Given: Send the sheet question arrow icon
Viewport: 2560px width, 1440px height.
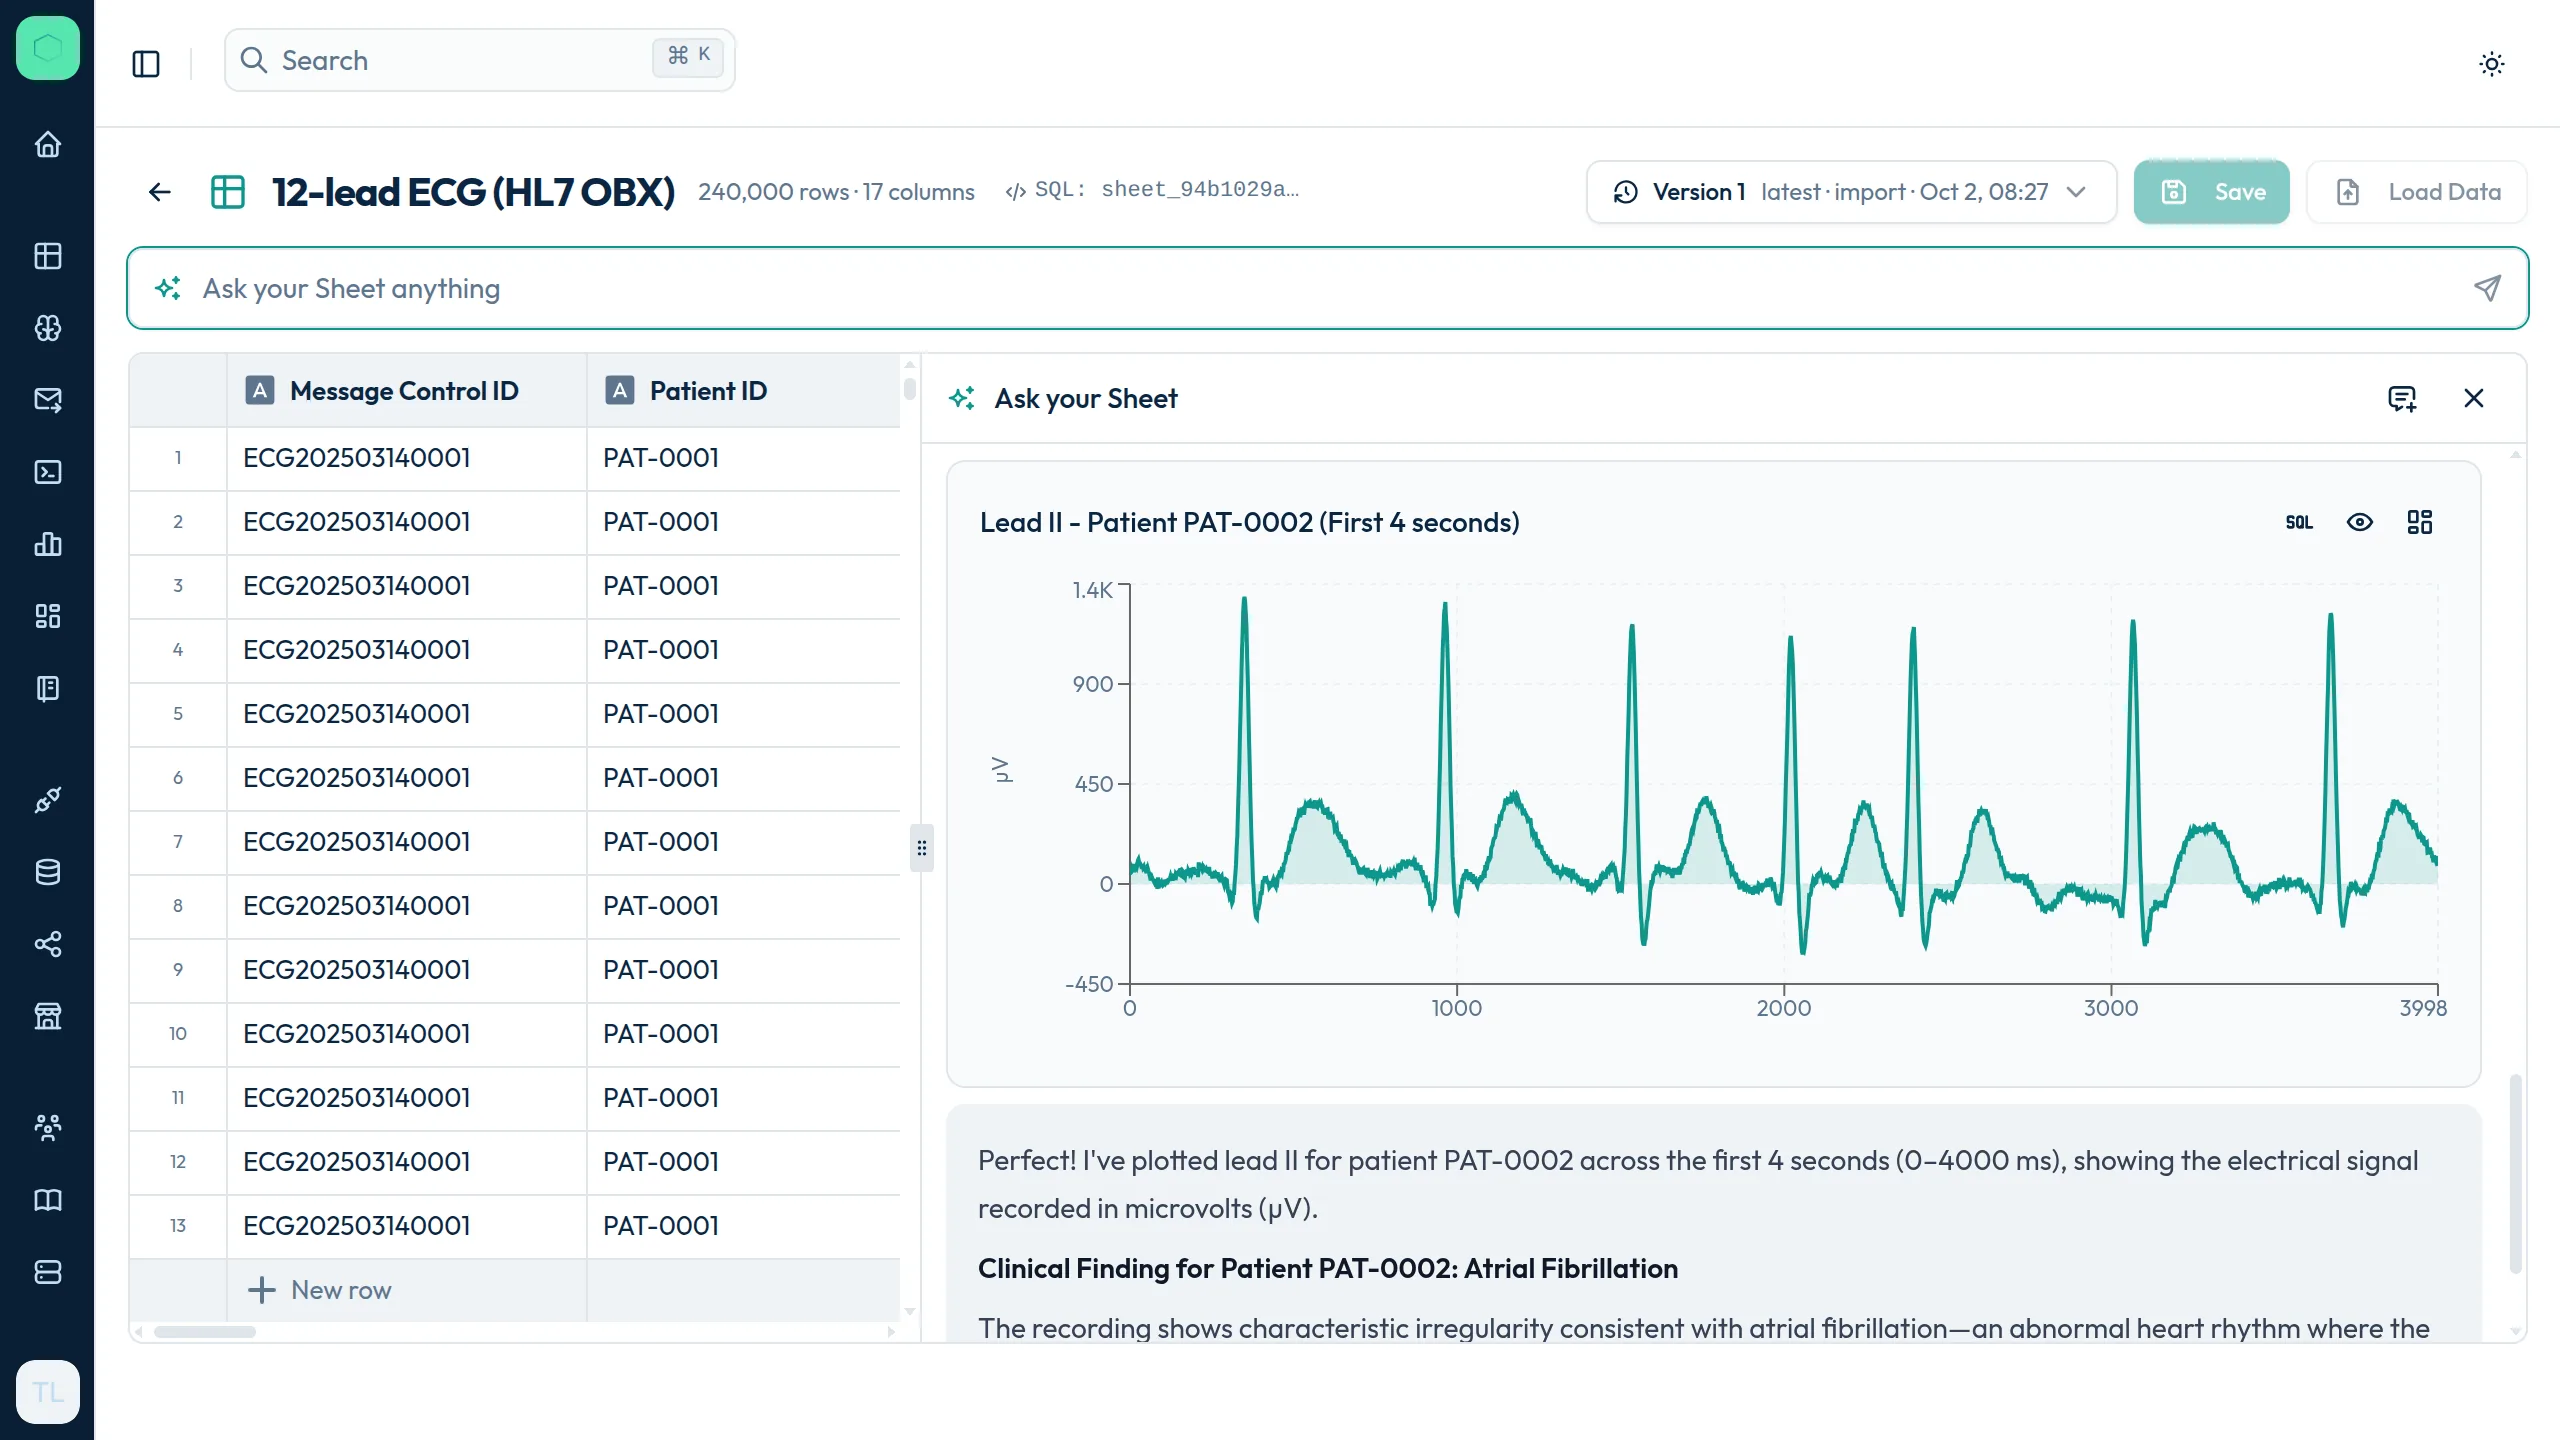Looking at the screenshot, I should click(2487, 289).
